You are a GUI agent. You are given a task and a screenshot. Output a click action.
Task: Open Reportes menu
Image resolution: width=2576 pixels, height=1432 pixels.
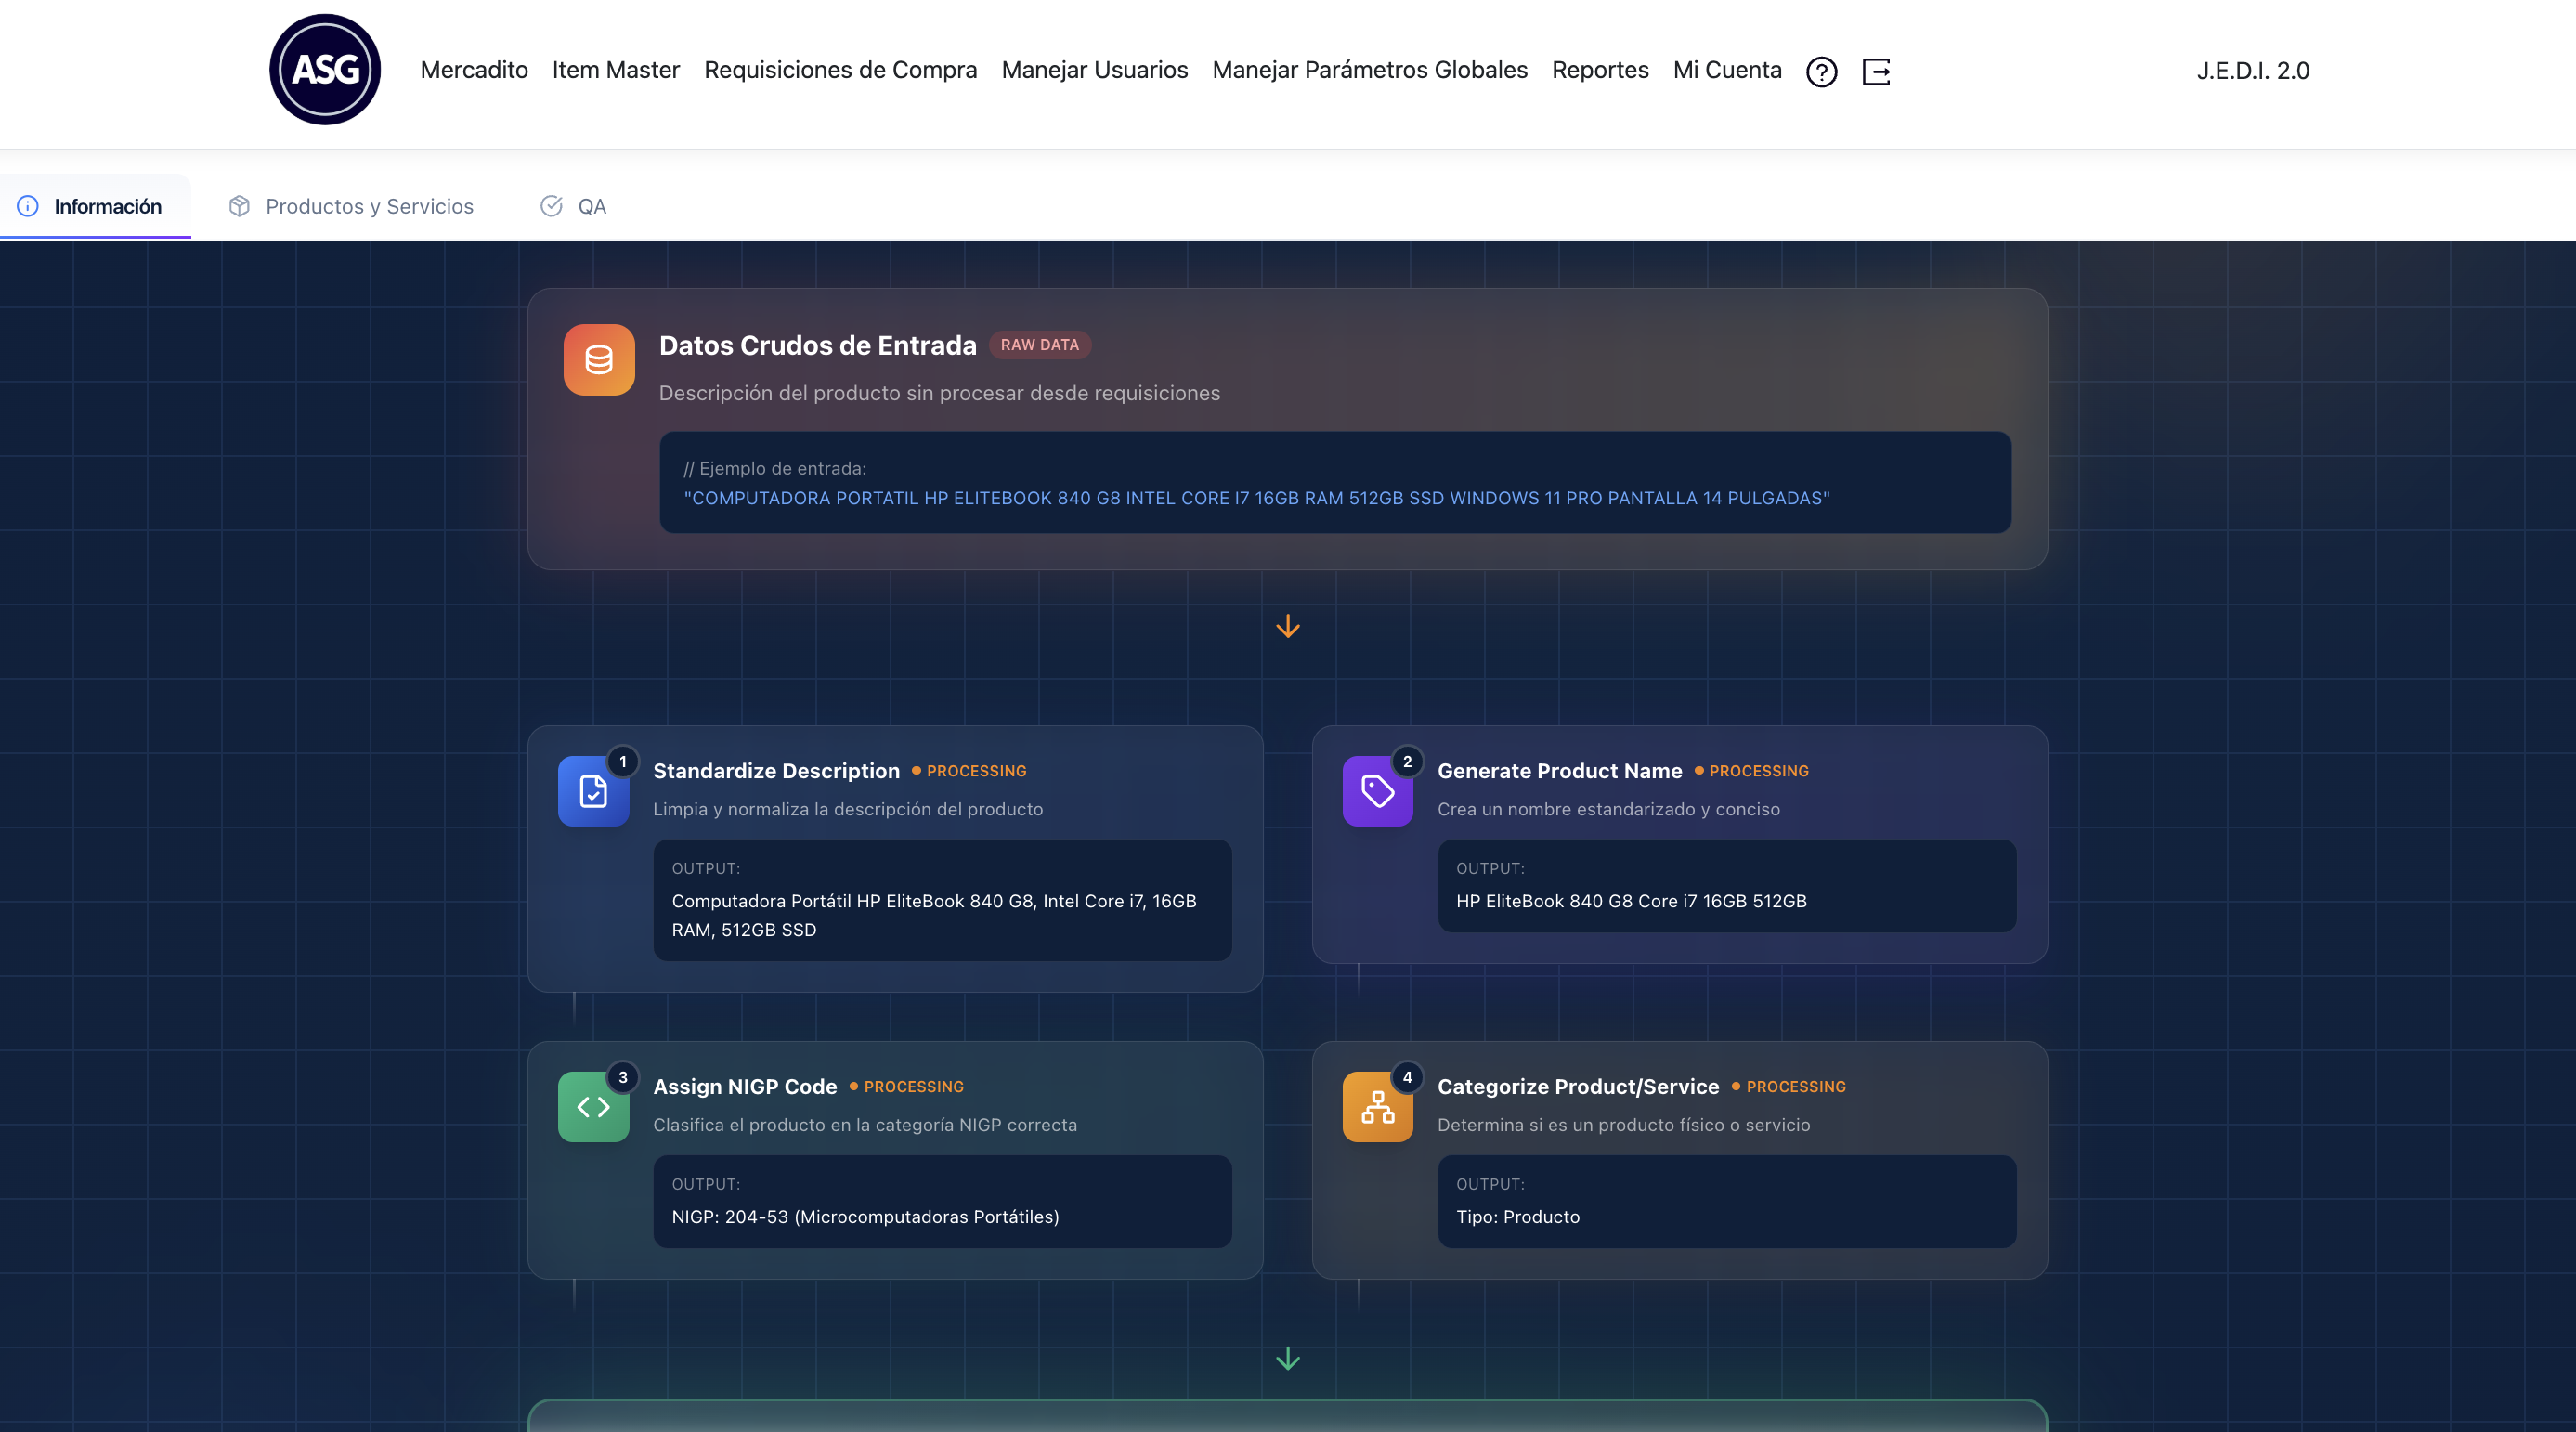(x=1600, y=70)
